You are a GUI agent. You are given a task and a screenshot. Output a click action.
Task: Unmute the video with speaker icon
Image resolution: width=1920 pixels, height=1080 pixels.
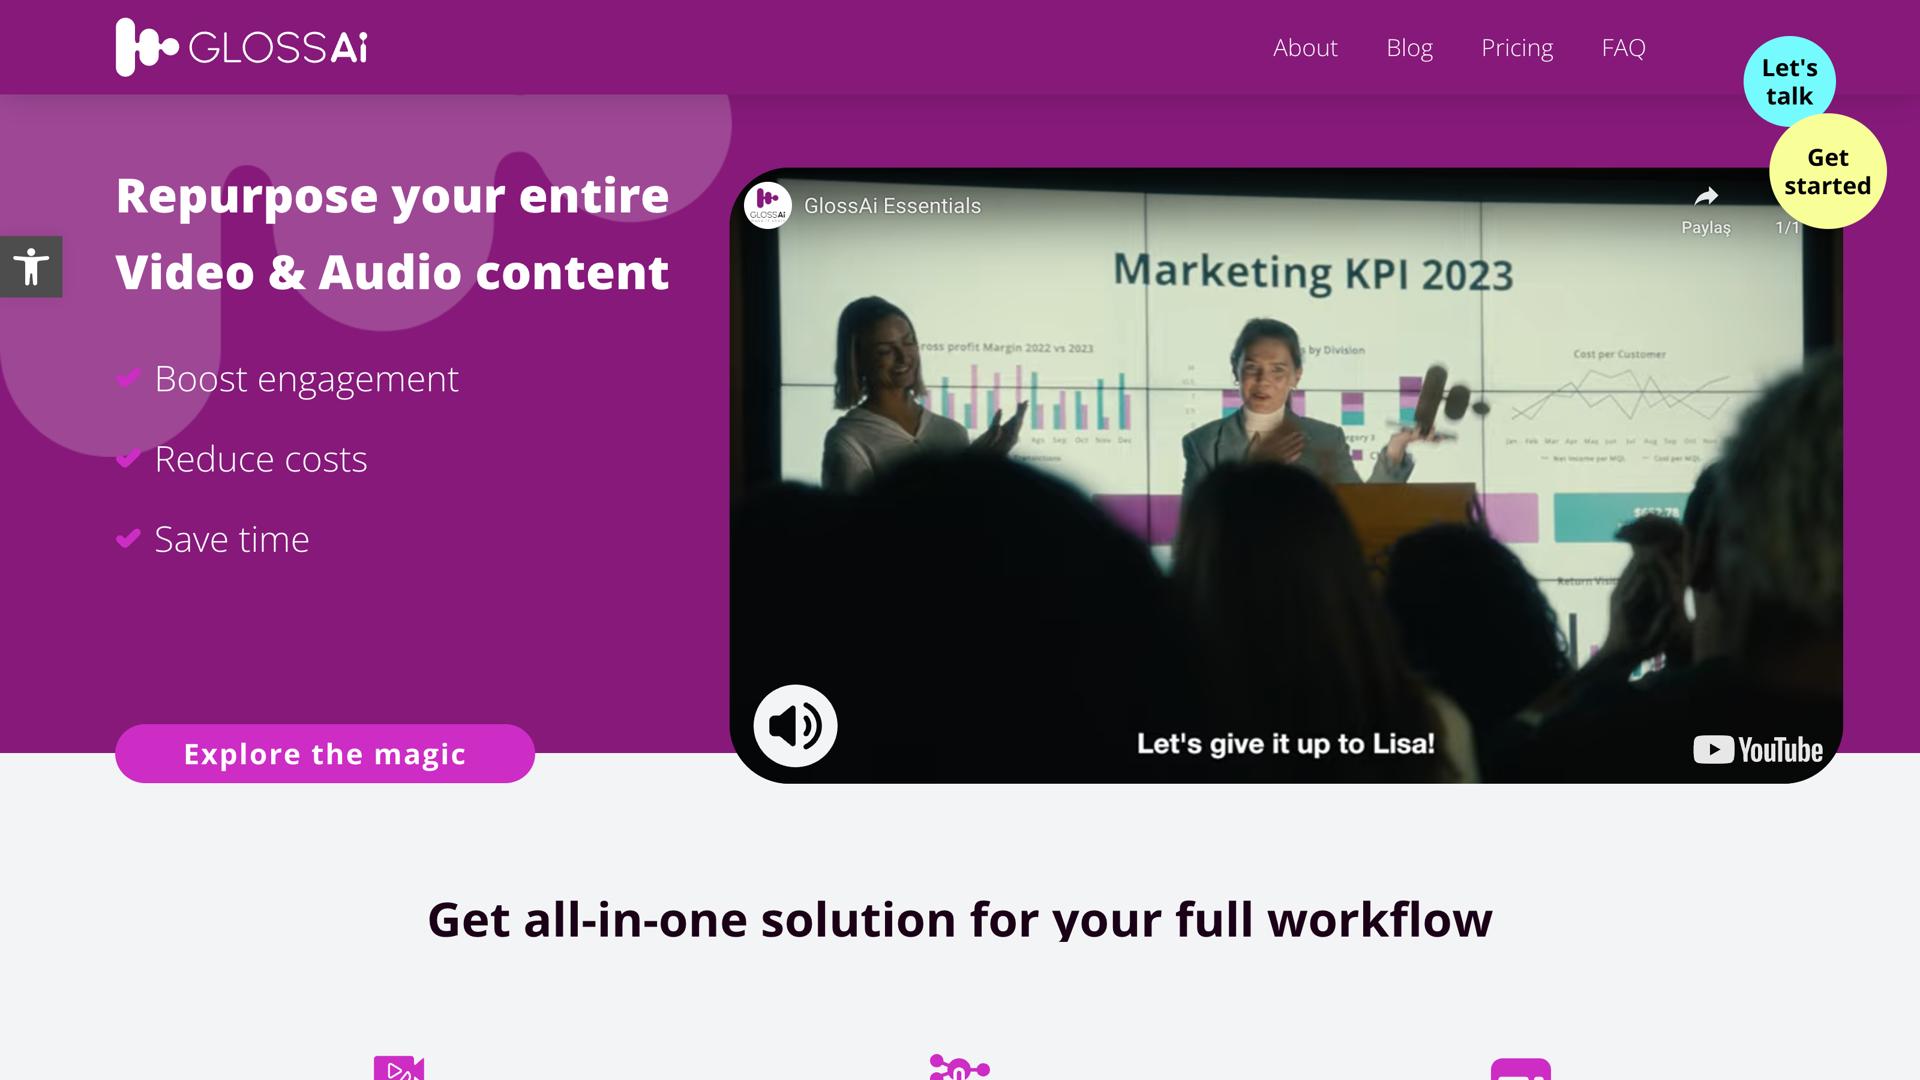click(x=795, y=726)
